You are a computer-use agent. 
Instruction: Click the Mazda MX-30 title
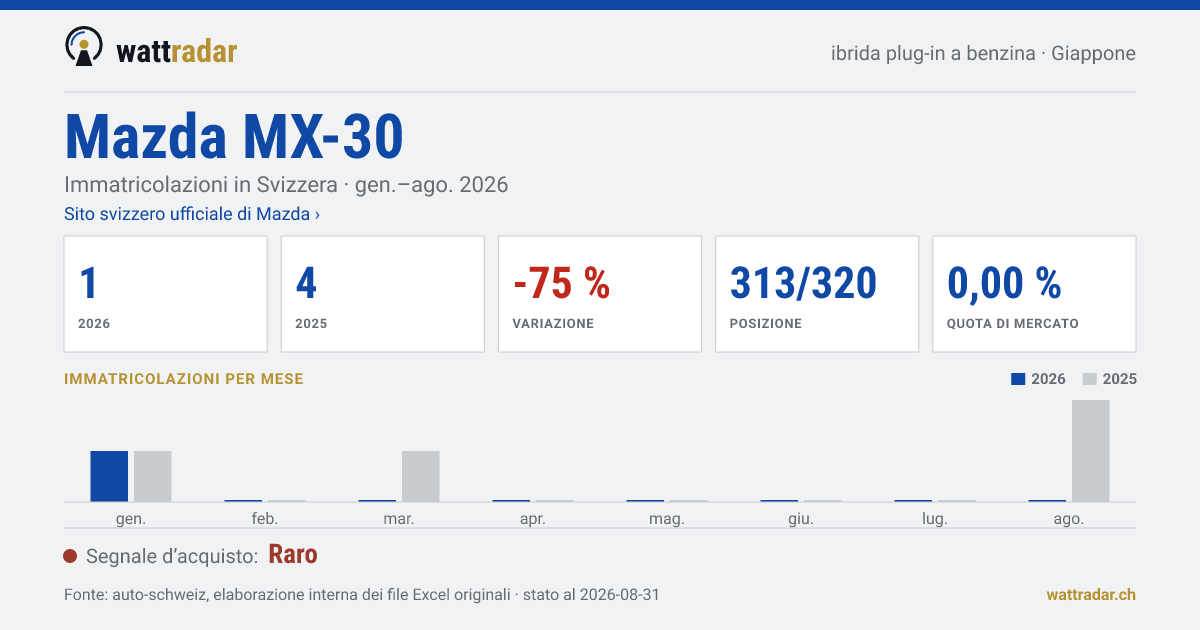(234, 137)
